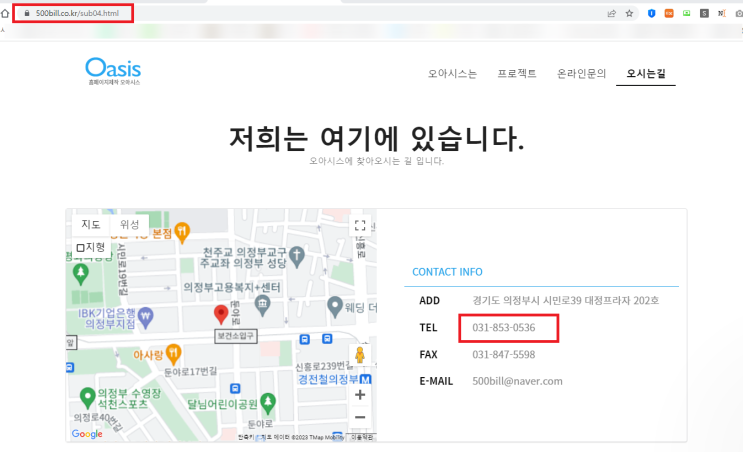Screen dimensions: 743x452
Task: Click the Street View pegman icon
Action: 360,355
